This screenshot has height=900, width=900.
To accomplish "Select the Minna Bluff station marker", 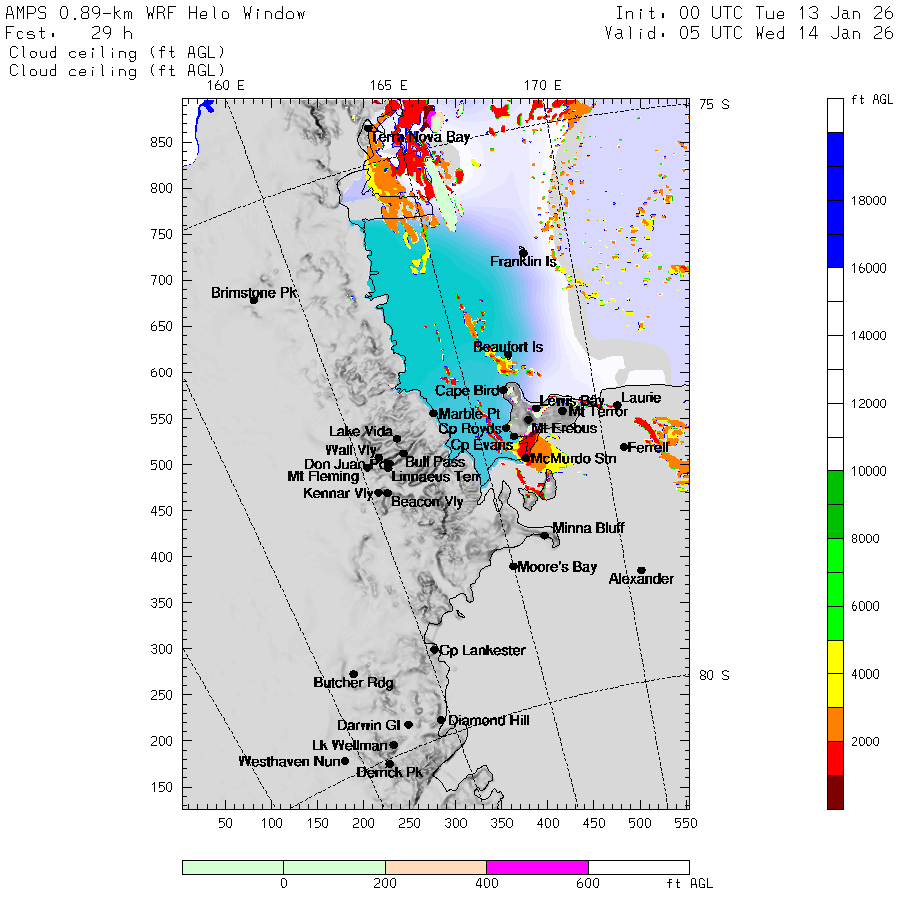I will coord(545,535).
